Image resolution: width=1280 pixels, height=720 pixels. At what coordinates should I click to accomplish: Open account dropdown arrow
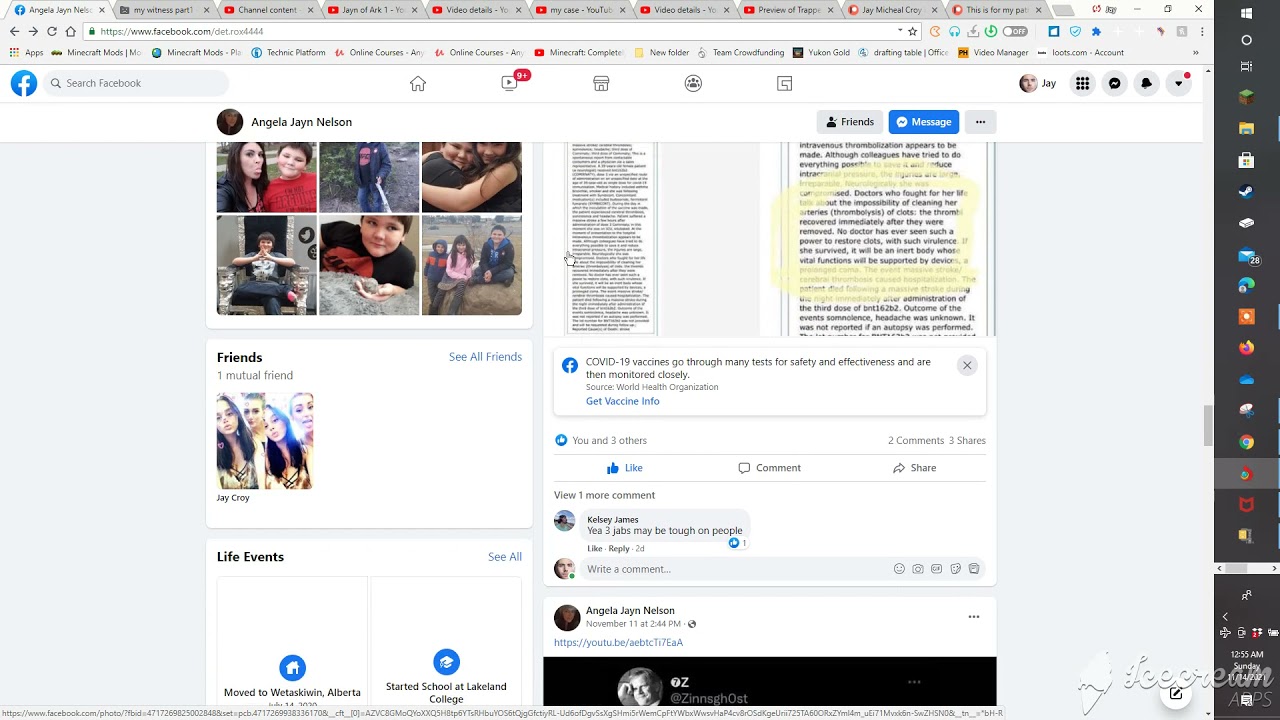coord(1178,83)
